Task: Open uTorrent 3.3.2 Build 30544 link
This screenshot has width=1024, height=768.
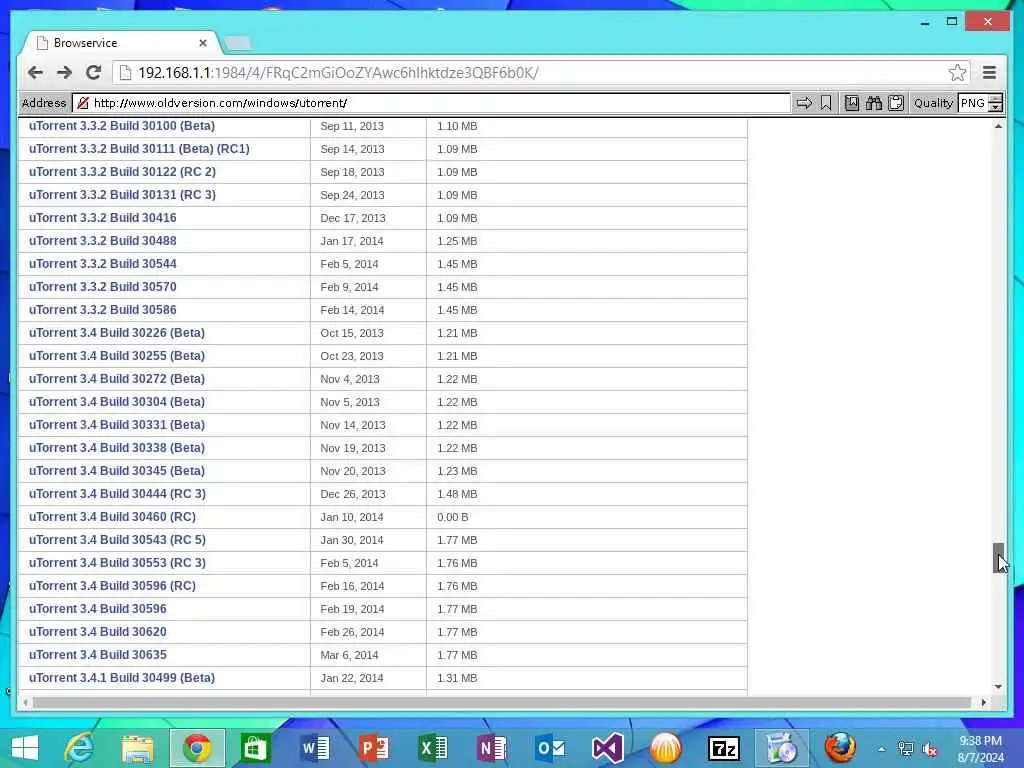Action: 103,263
